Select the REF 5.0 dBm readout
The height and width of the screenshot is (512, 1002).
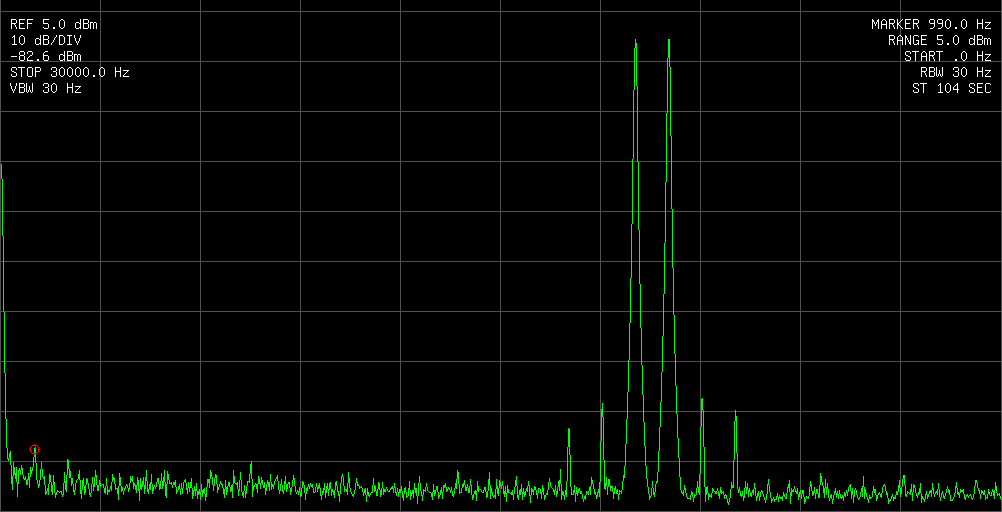(x=54, y=25)
